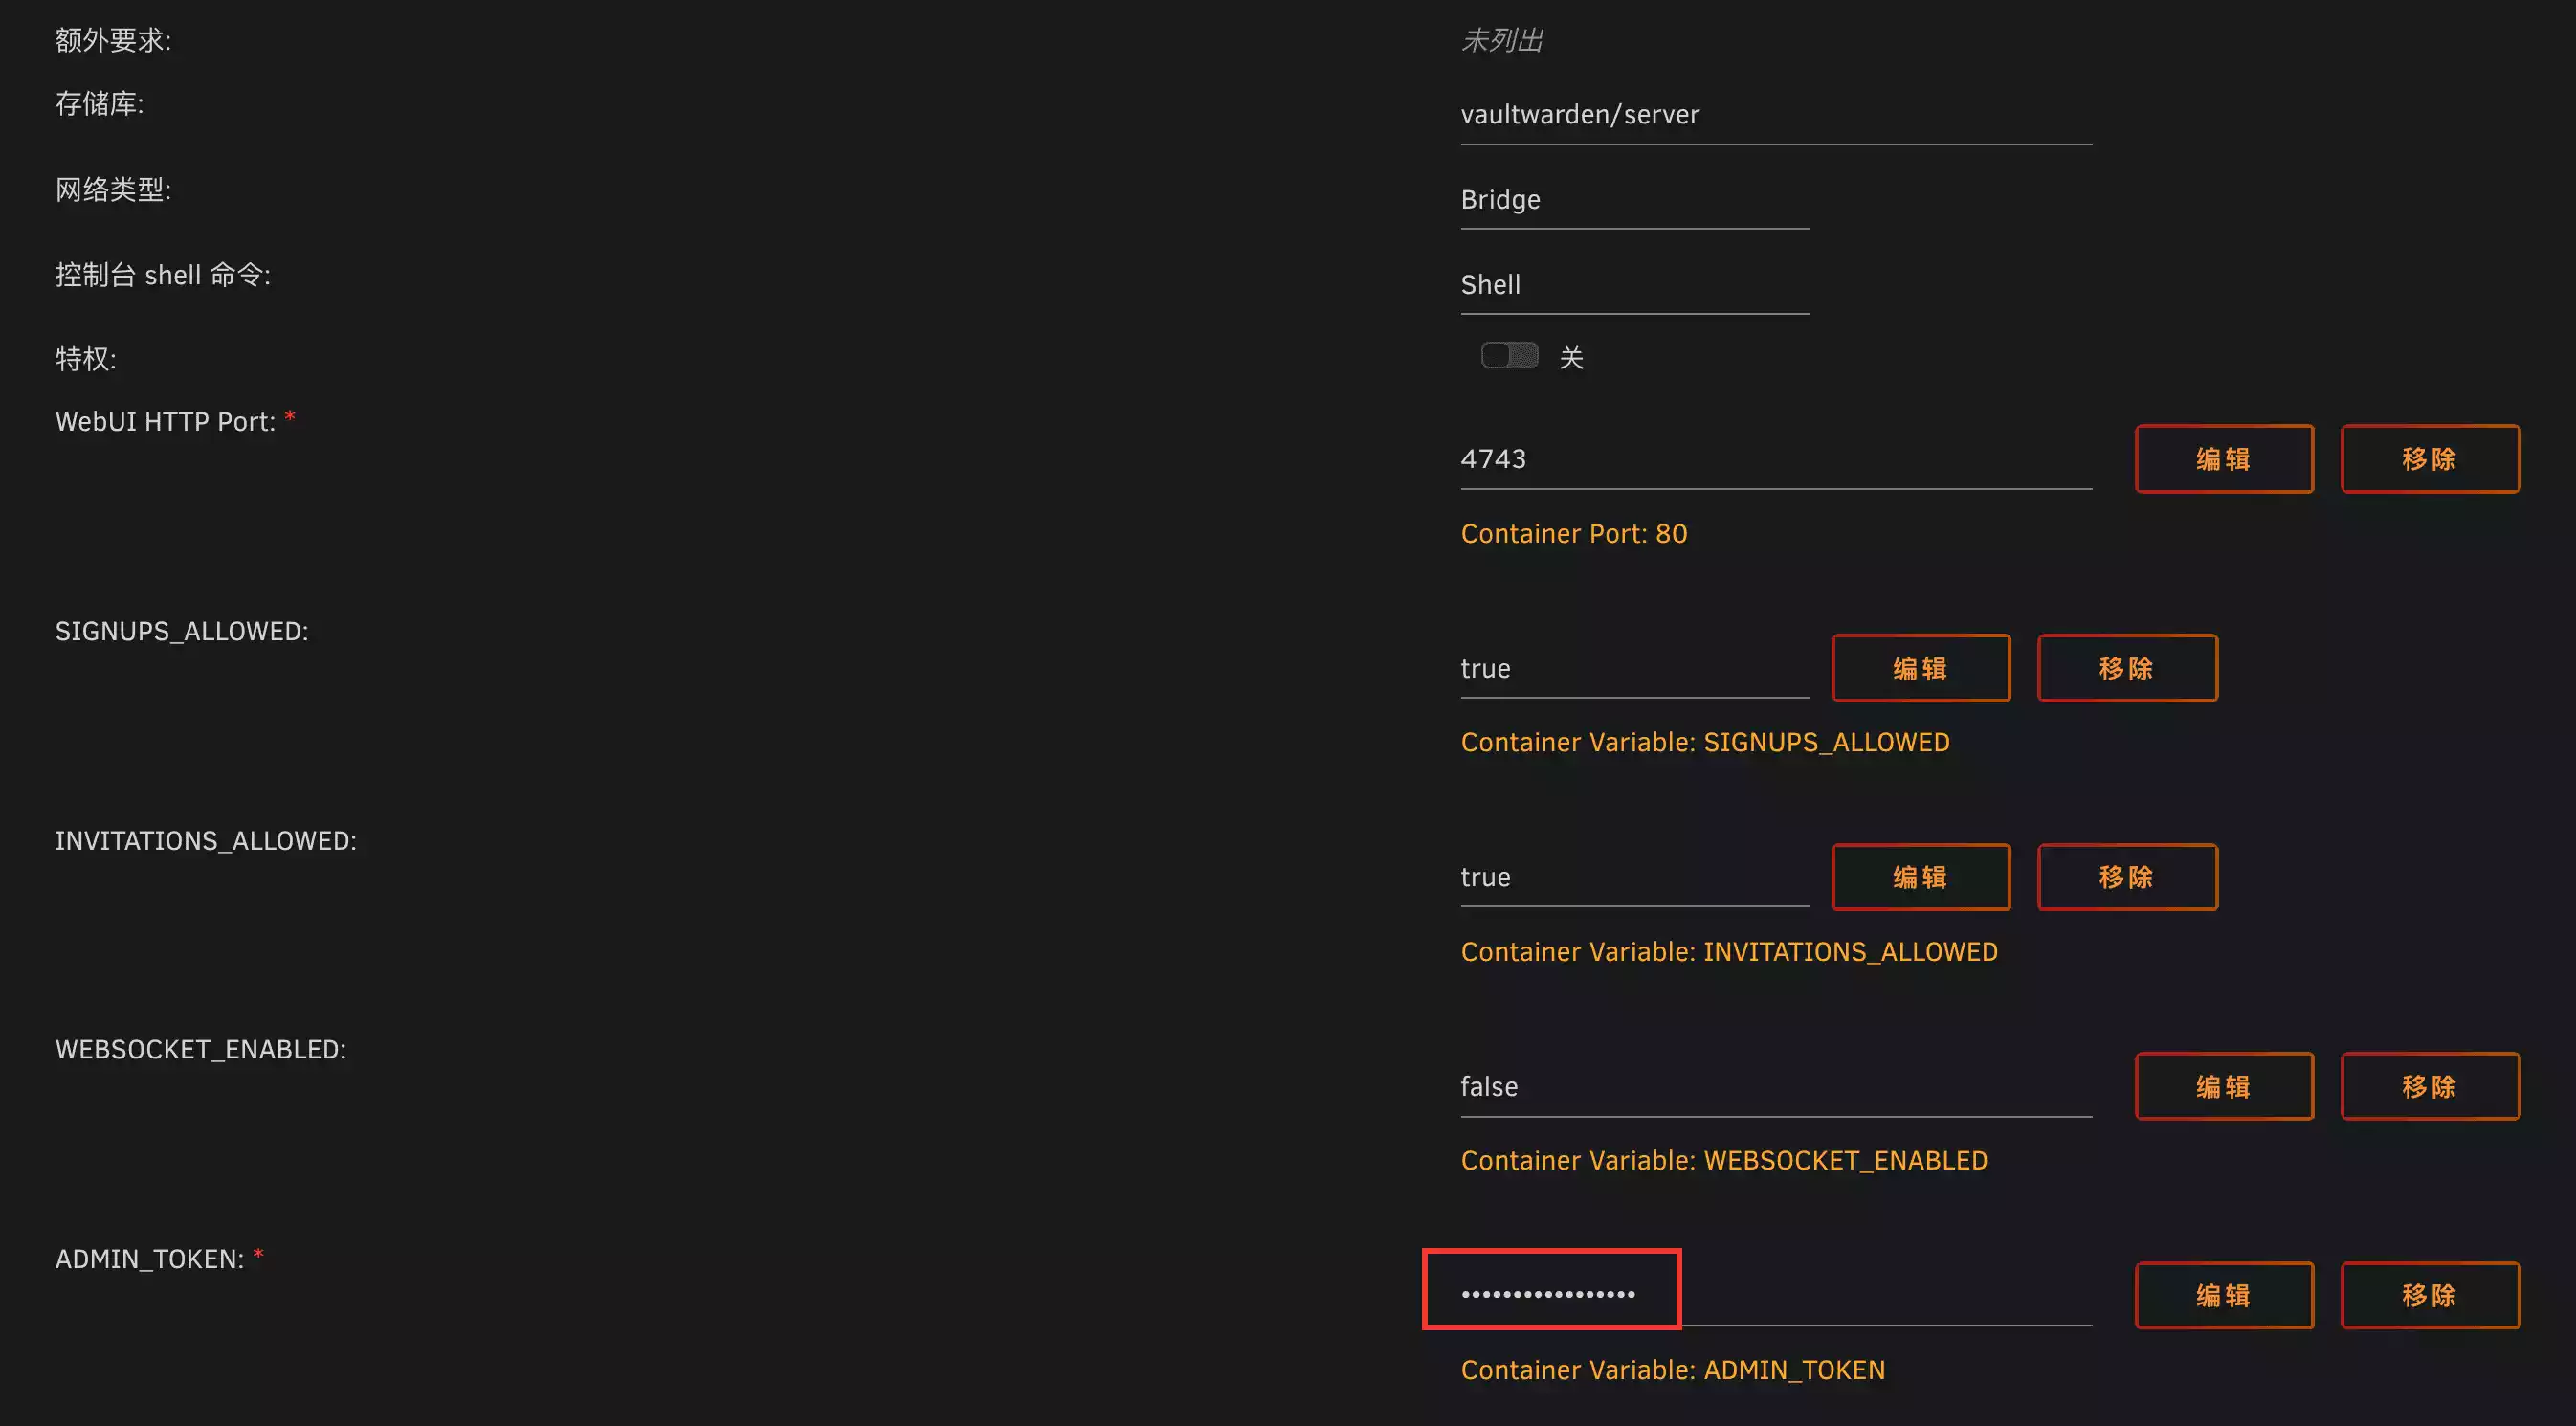Open the 控制台 shell 命令 Shell dropdown
Viewport: 2576px width, 1426px height.
1634,285
